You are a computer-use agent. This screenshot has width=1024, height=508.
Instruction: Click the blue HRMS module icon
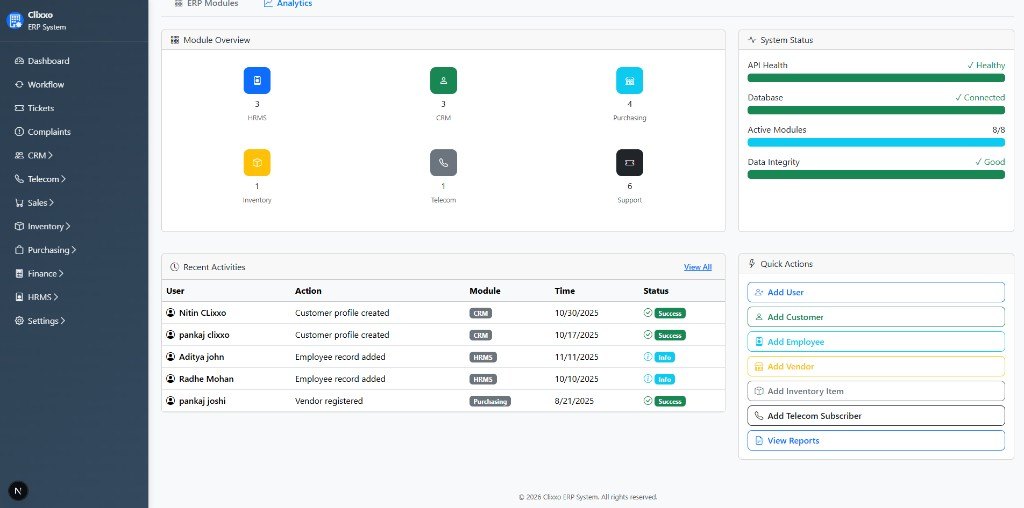click(x=257, y=81)
